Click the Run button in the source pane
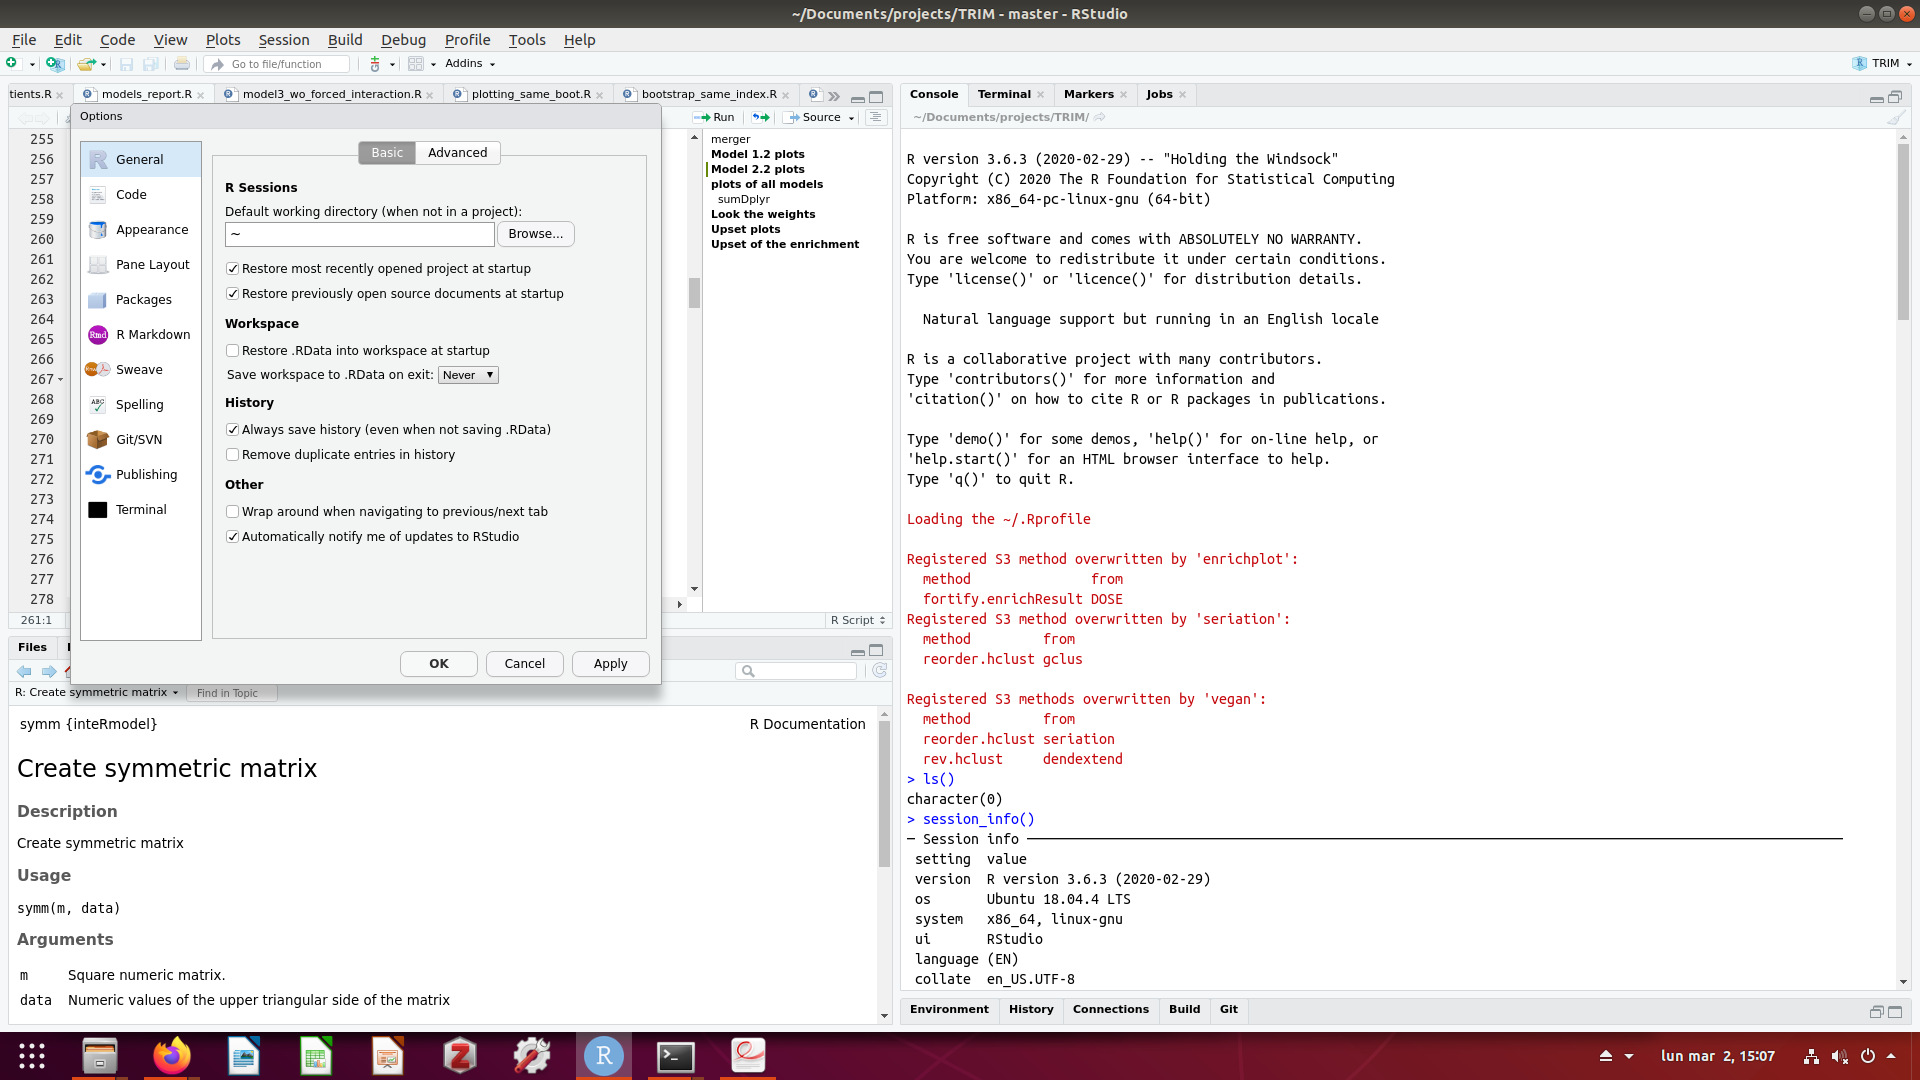The width and height of the screenshot is (1920, 1080). tap(716, 117)
